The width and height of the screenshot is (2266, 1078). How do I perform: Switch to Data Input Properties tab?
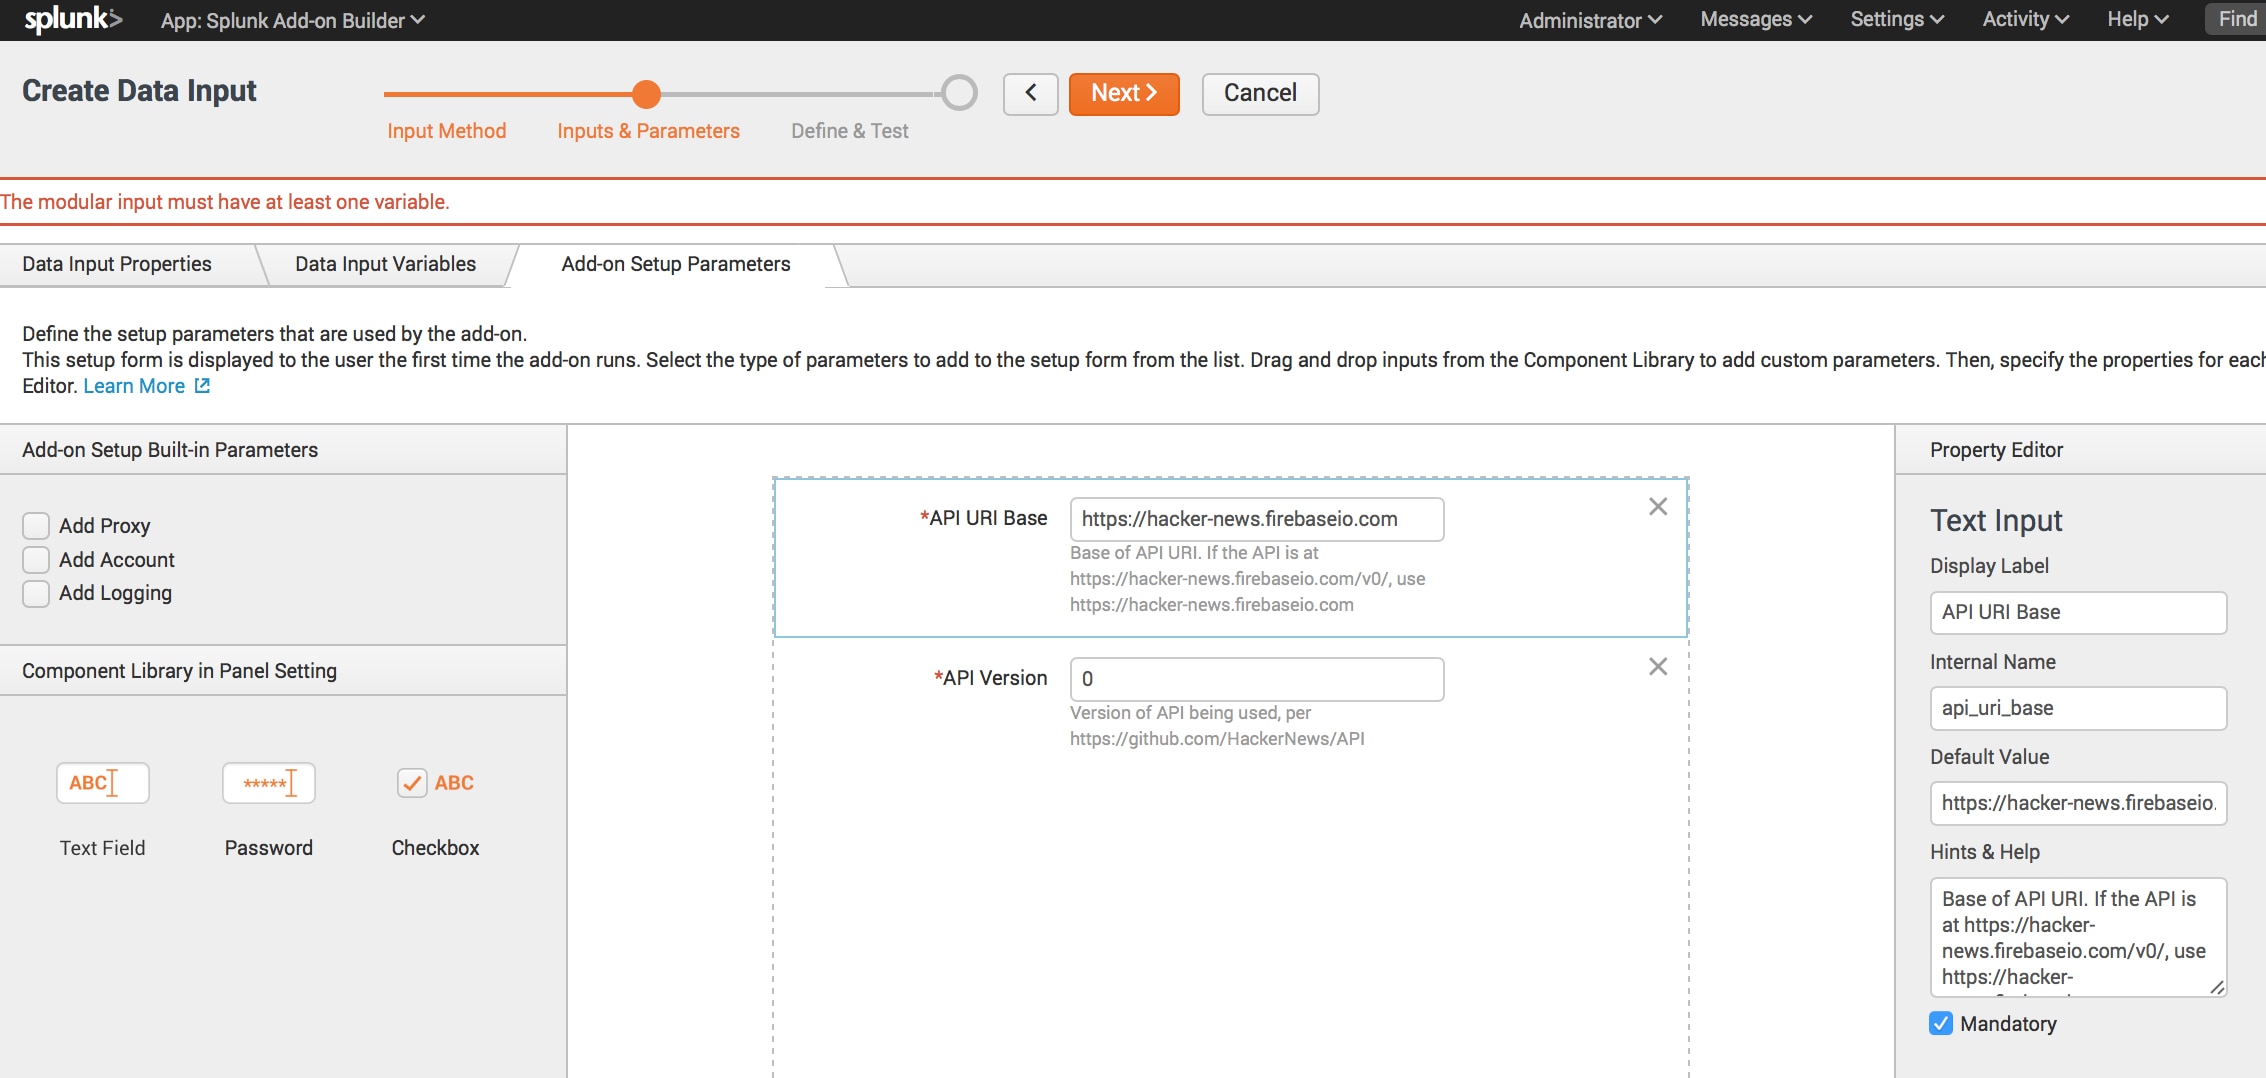click(117, 264)
